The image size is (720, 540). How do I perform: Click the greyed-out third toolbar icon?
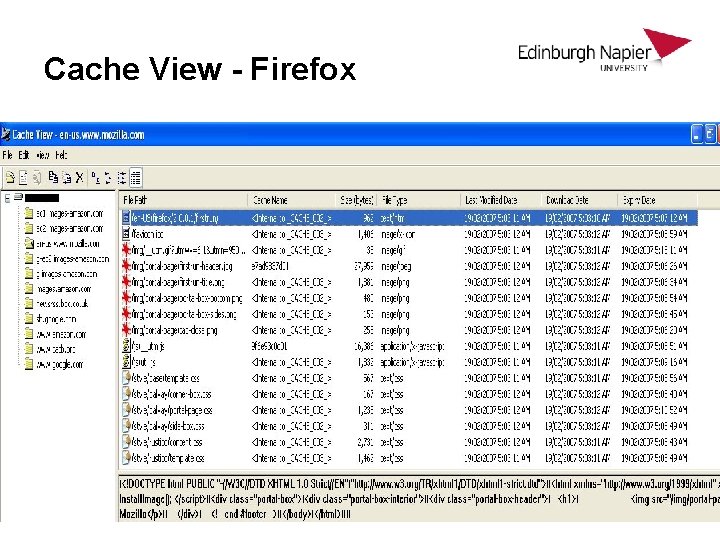37,177
